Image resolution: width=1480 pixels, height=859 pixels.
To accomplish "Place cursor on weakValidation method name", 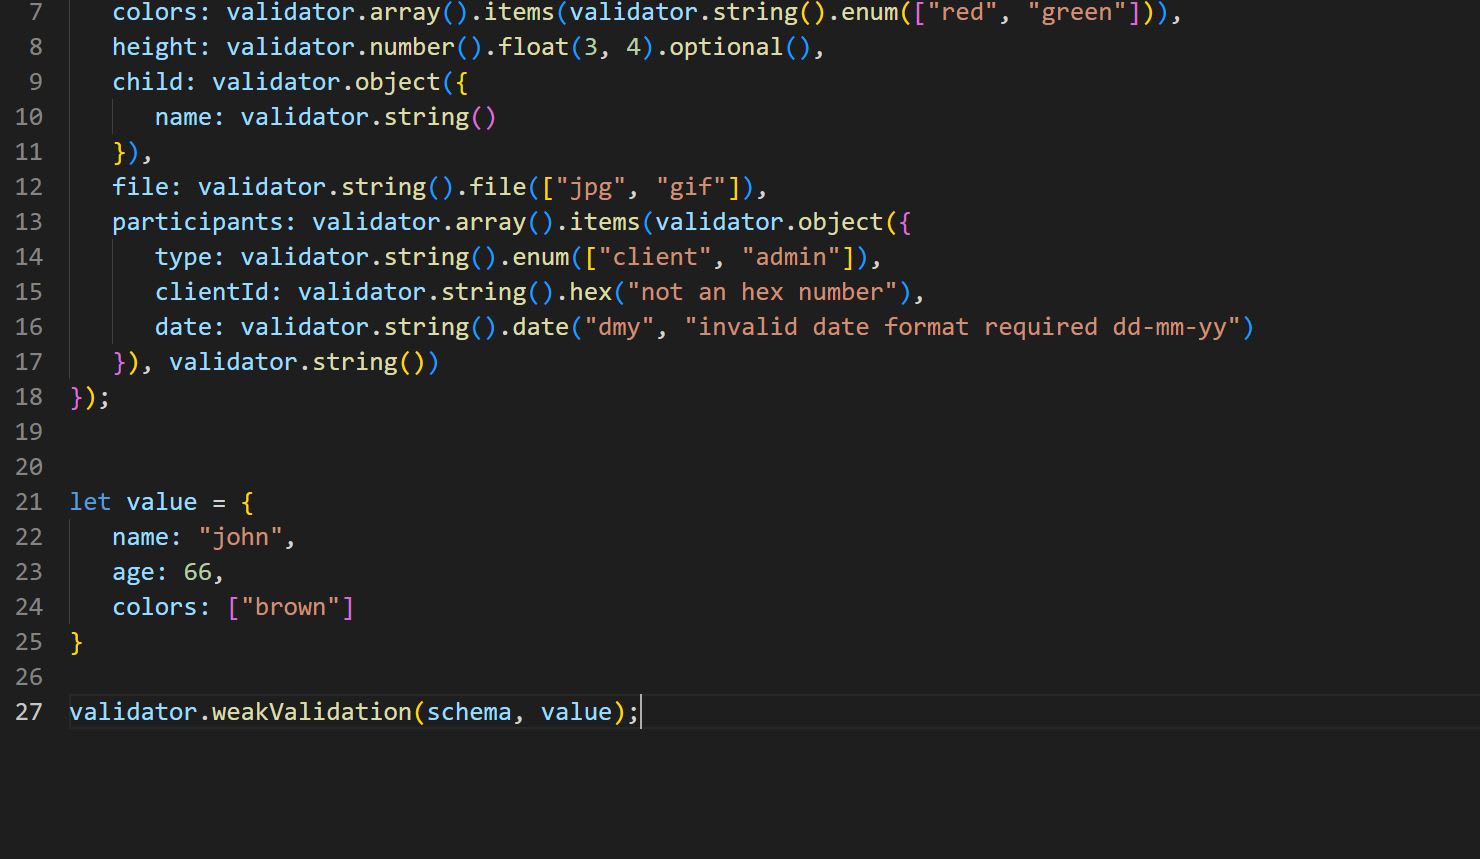I will (312, 712).
